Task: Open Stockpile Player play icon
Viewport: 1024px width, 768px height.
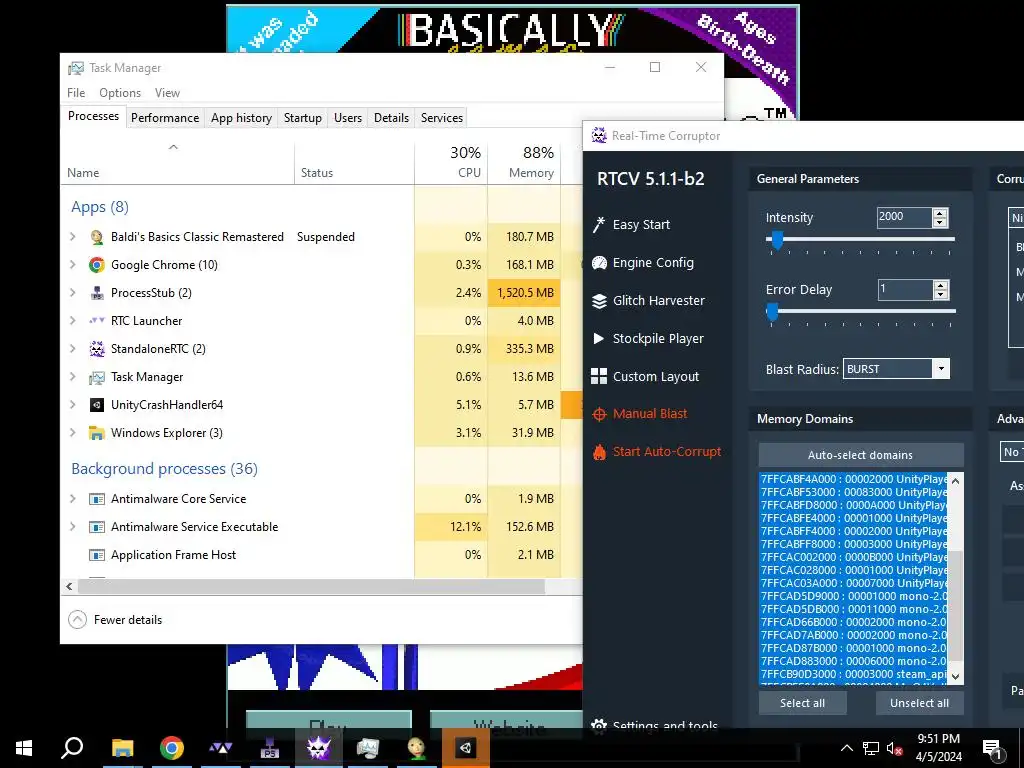Action: coord(598,338)
